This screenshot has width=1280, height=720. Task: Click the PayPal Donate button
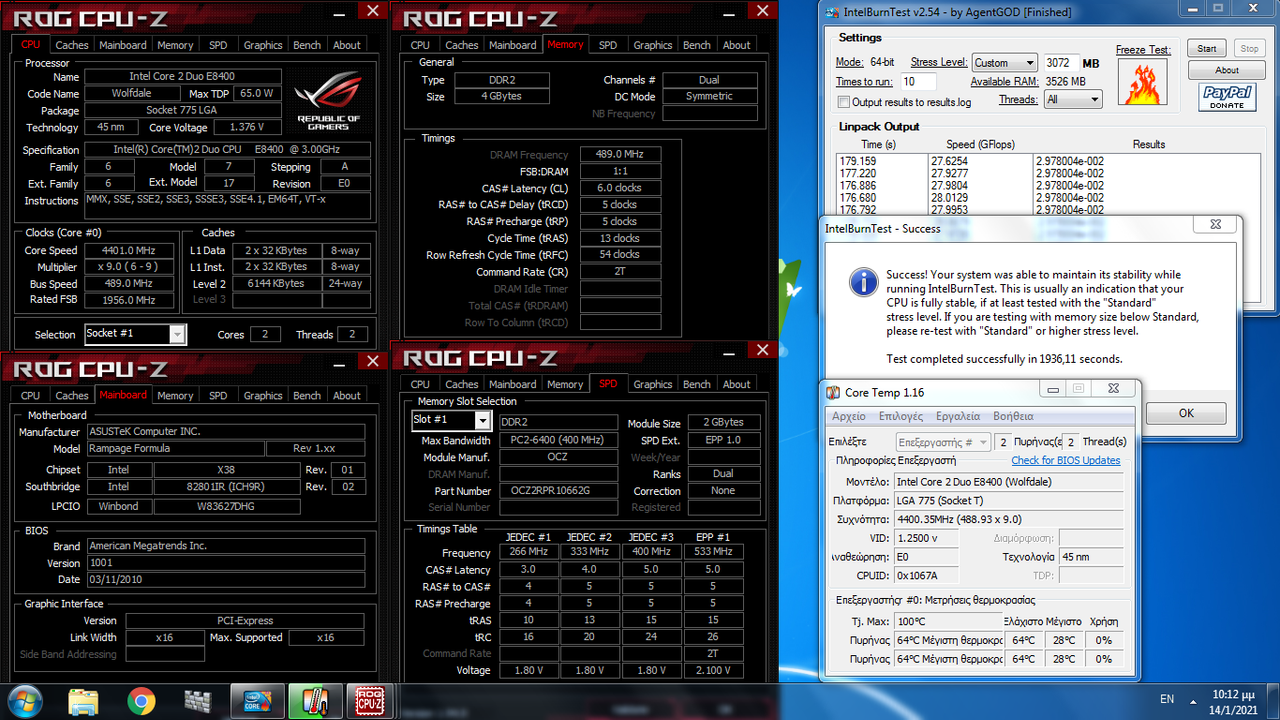pyautogui.click(x=1227, y=97)
